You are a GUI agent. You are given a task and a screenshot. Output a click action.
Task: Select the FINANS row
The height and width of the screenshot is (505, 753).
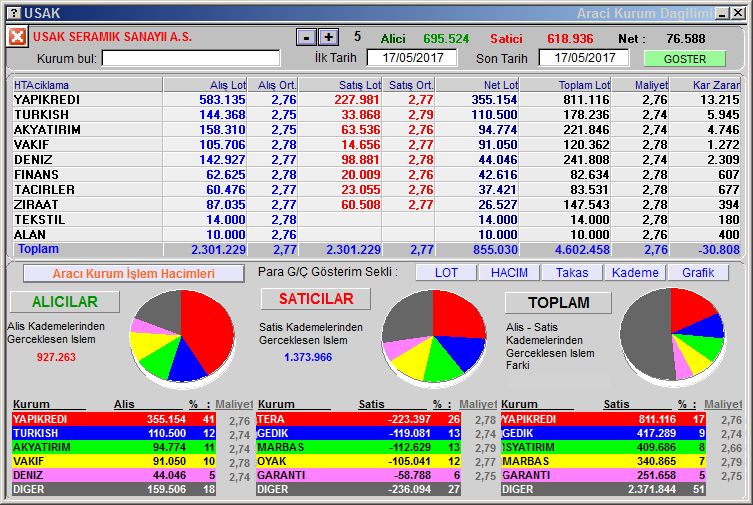click(x=376, y=175)
